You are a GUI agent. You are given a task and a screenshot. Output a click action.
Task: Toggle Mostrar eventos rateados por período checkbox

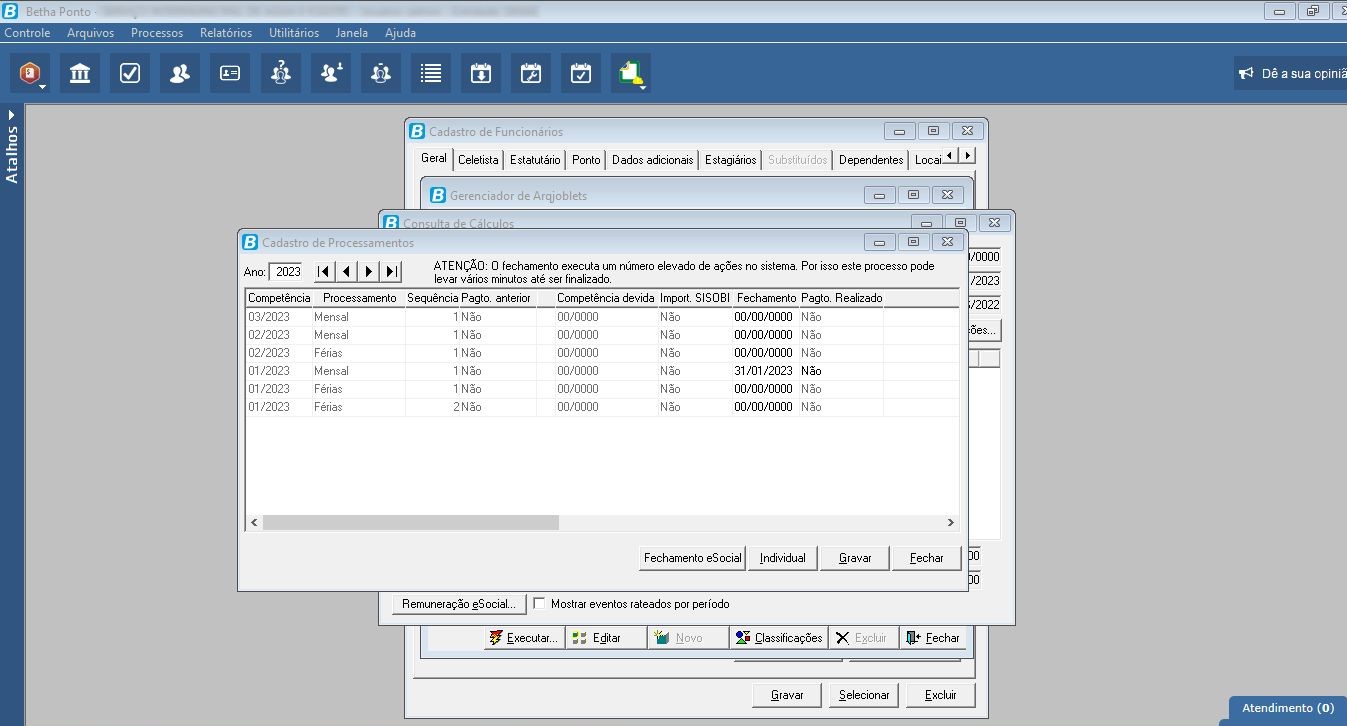(540, 604)
